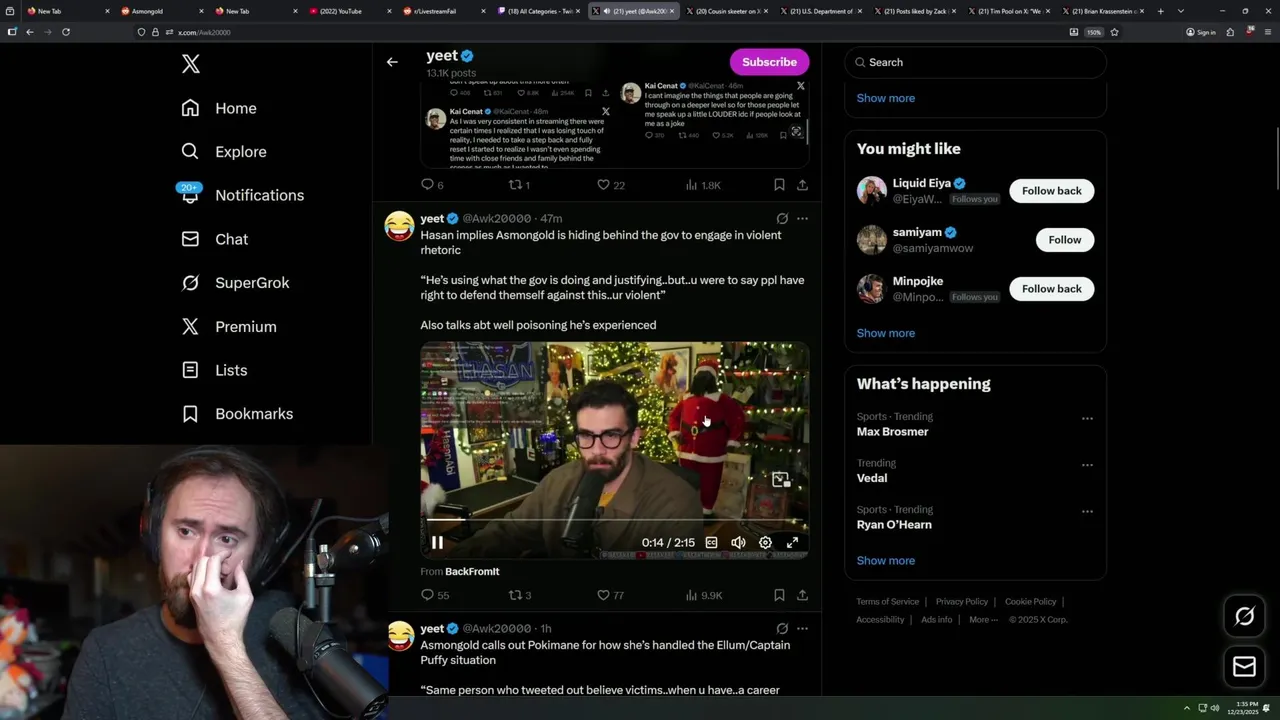Reload the page in browser toolbar
This screenshot has height=720, width=1280.
pyautogui.click(x=66, y=32)
